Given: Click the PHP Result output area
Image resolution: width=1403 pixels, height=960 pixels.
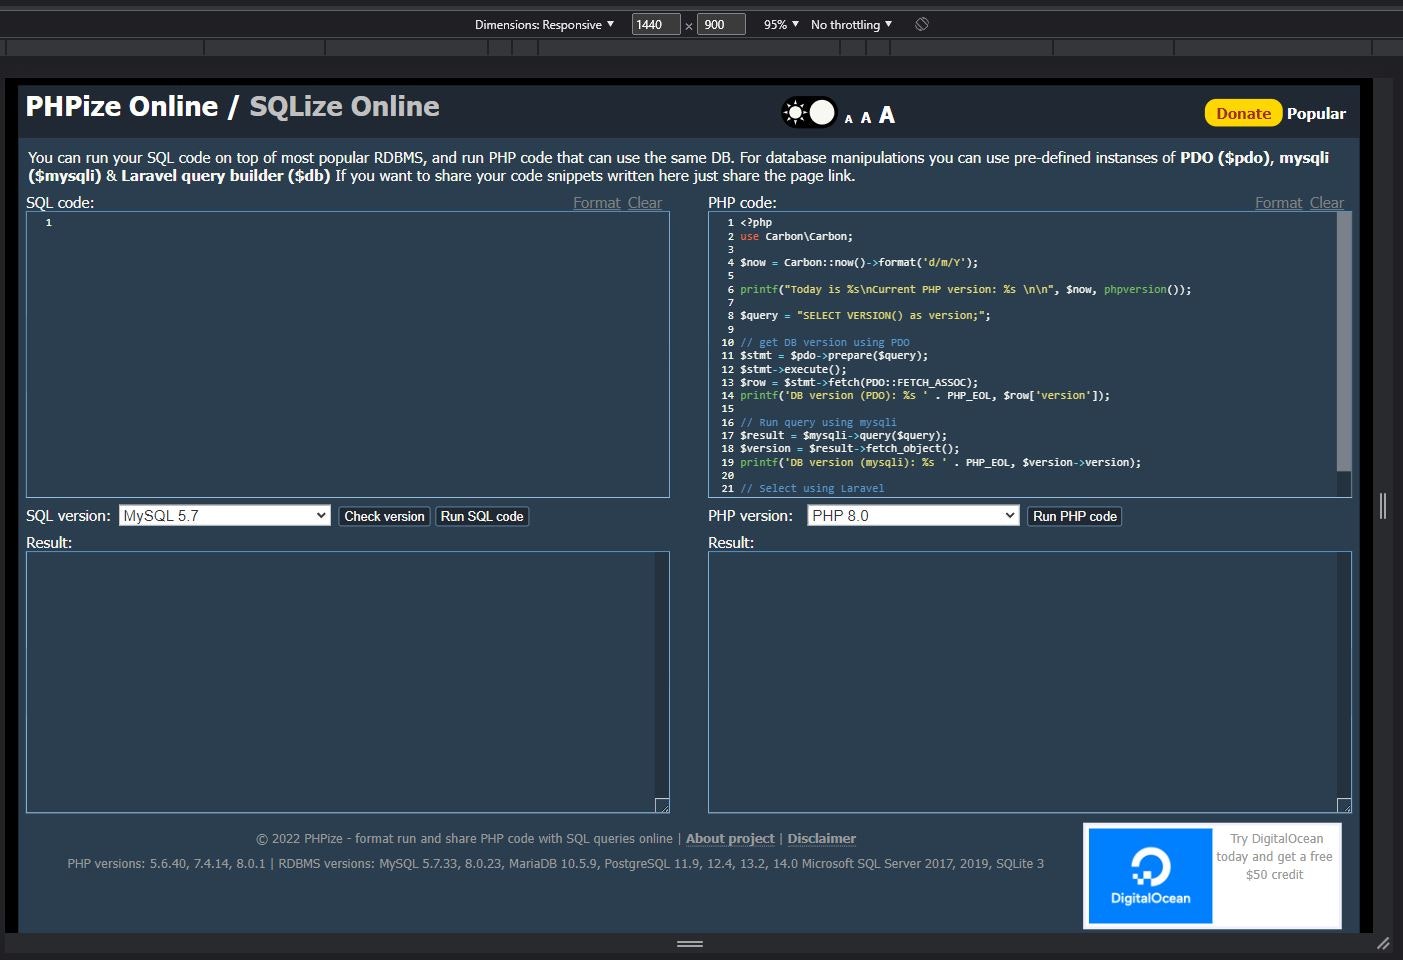Looking at the screenshot, I should [x=1030, y=682].
